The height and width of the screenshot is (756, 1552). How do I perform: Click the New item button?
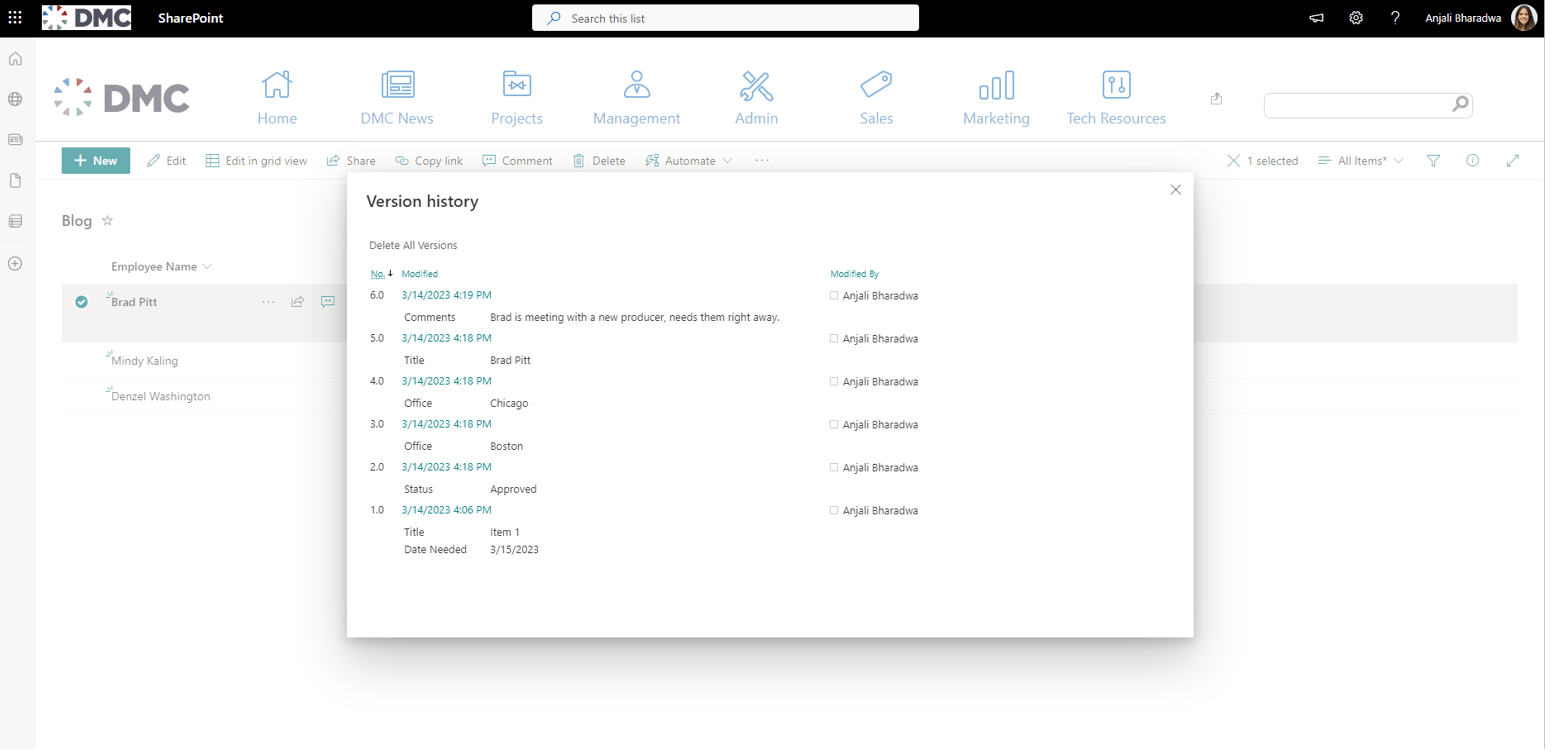pos(96,161)
